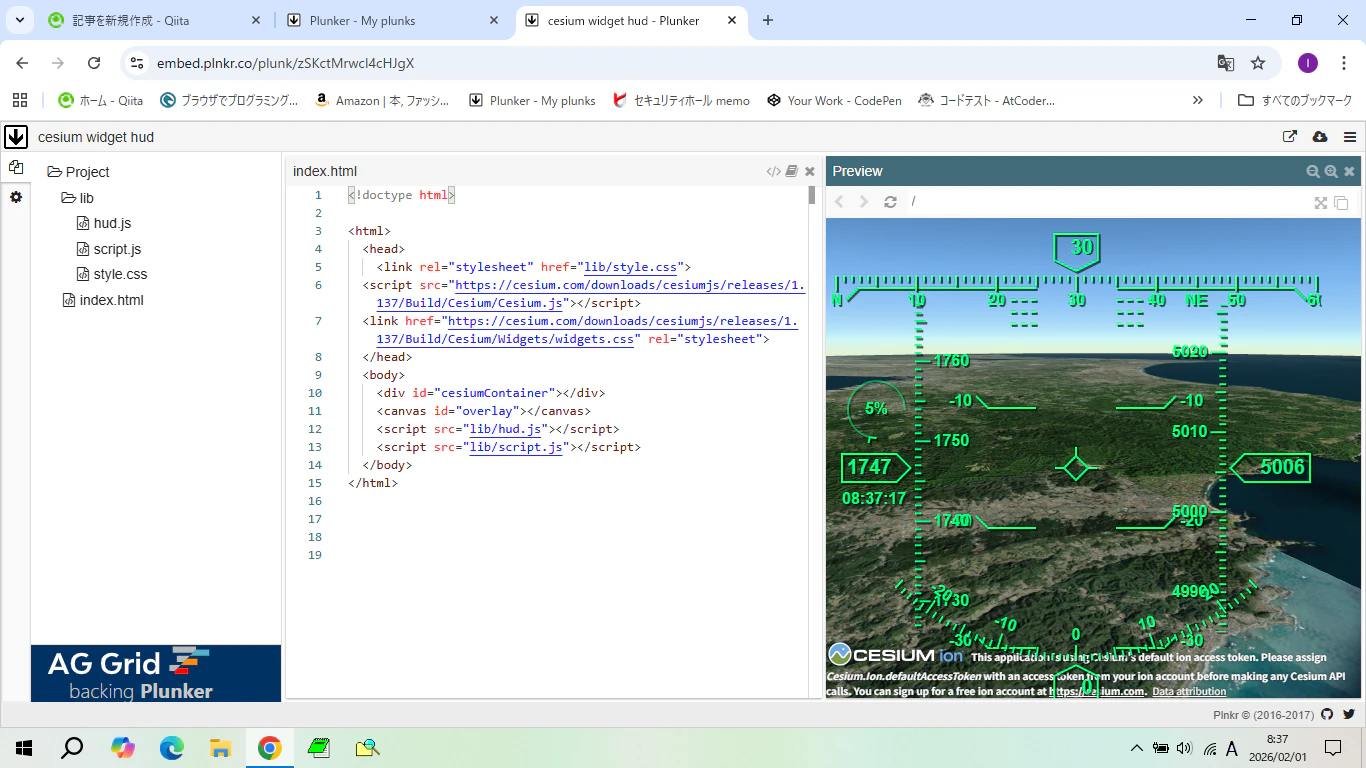Open style.css from the file tree
1366x768 pixels.
coord(119,274)
